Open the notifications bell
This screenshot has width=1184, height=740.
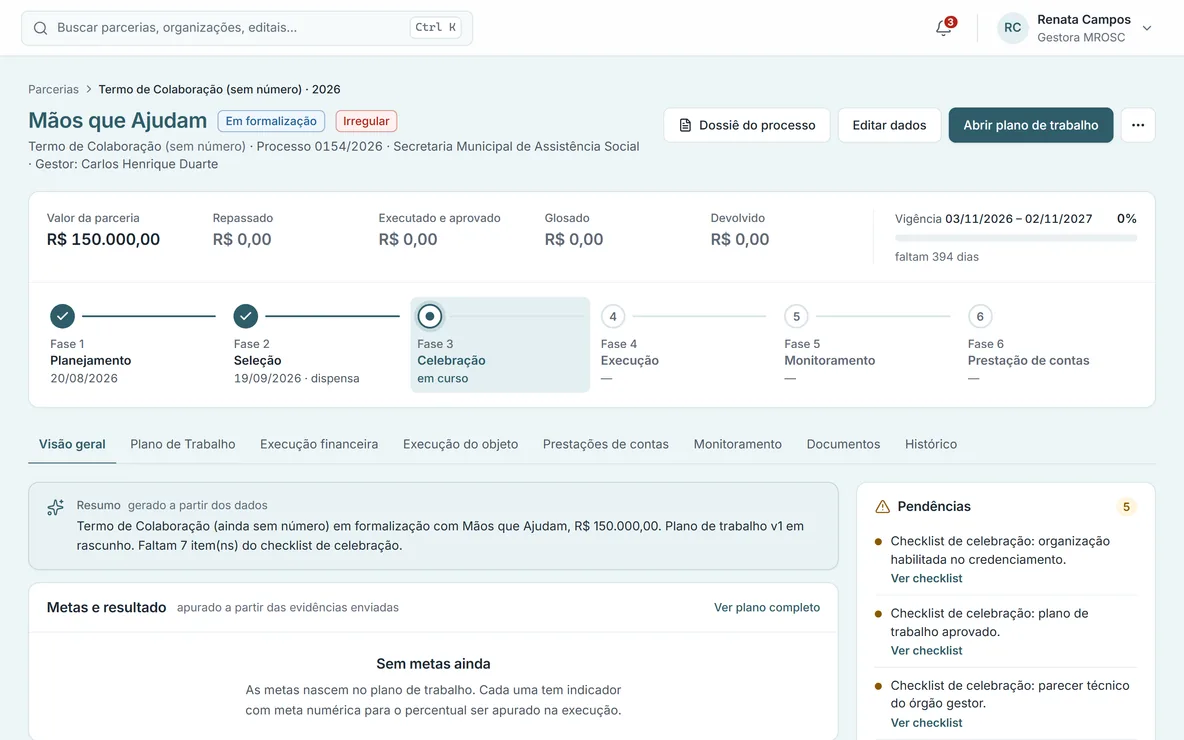(x=943, y=28)
